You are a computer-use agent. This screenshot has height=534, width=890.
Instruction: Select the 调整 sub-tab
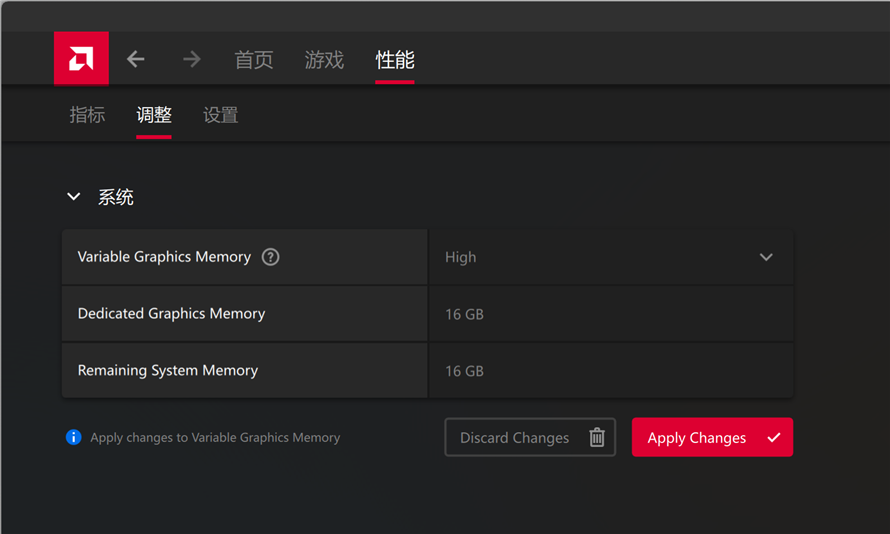tap(154, 115)
